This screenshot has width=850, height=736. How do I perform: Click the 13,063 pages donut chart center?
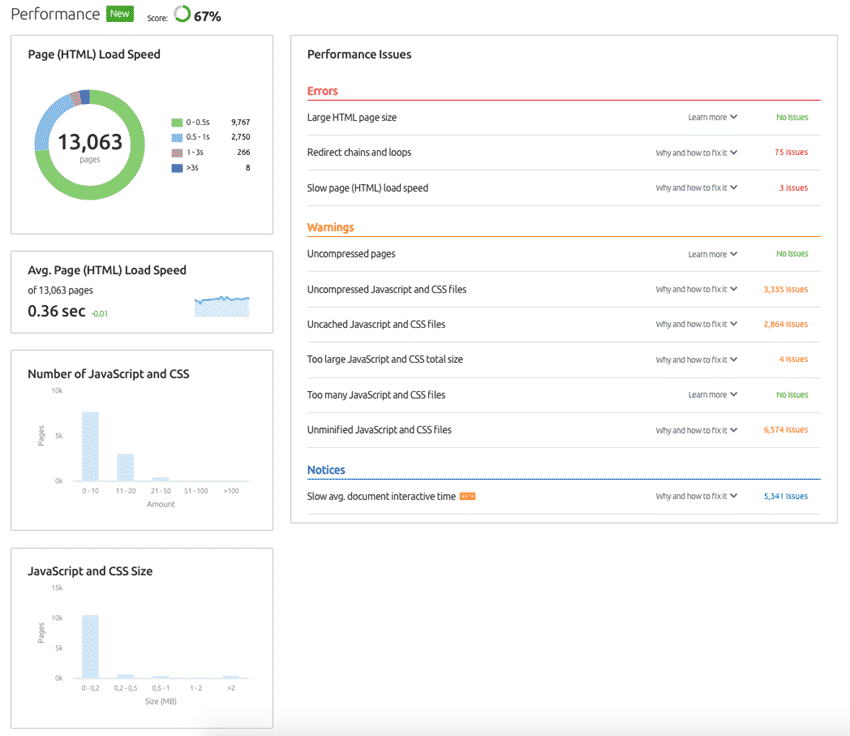pos(90,144)
